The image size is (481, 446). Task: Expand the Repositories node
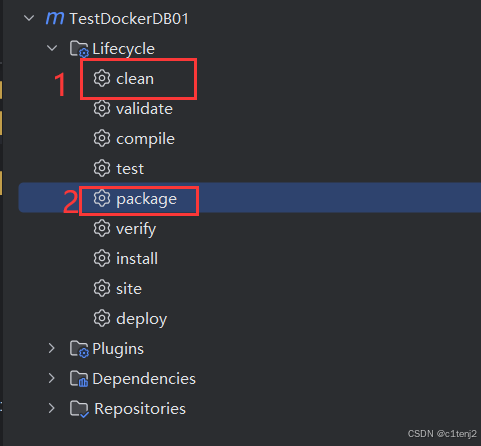pyautogui.click(x=51, y=408)
